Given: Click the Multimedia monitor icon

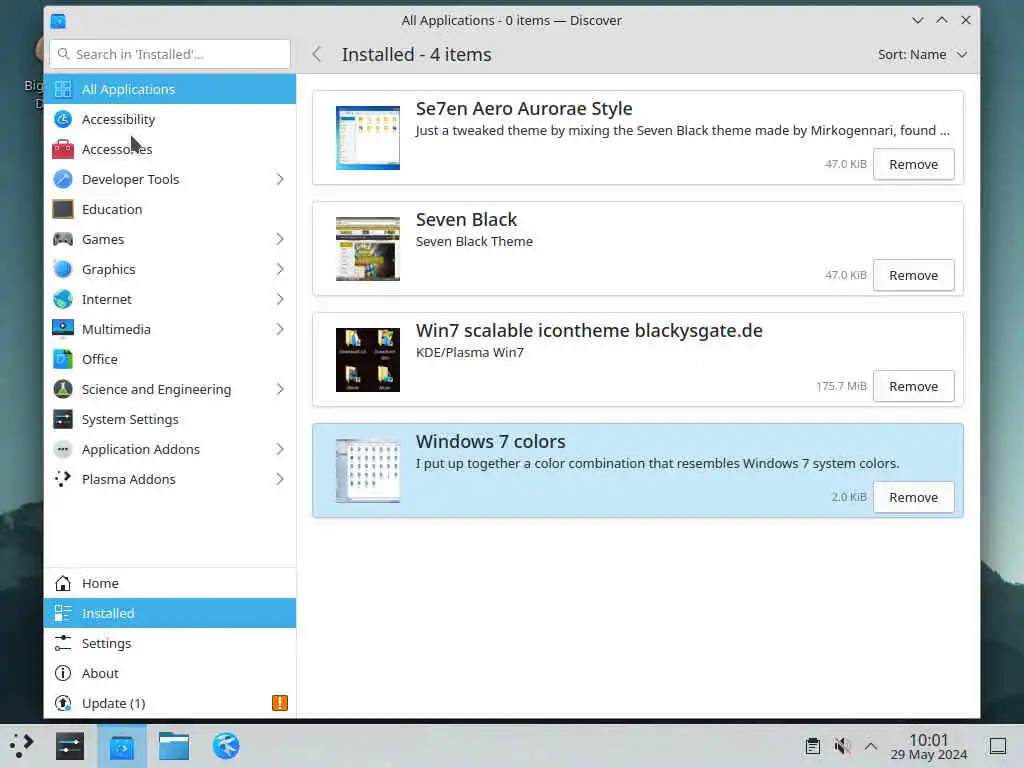Looking at the screenshot, I should 63,329.
